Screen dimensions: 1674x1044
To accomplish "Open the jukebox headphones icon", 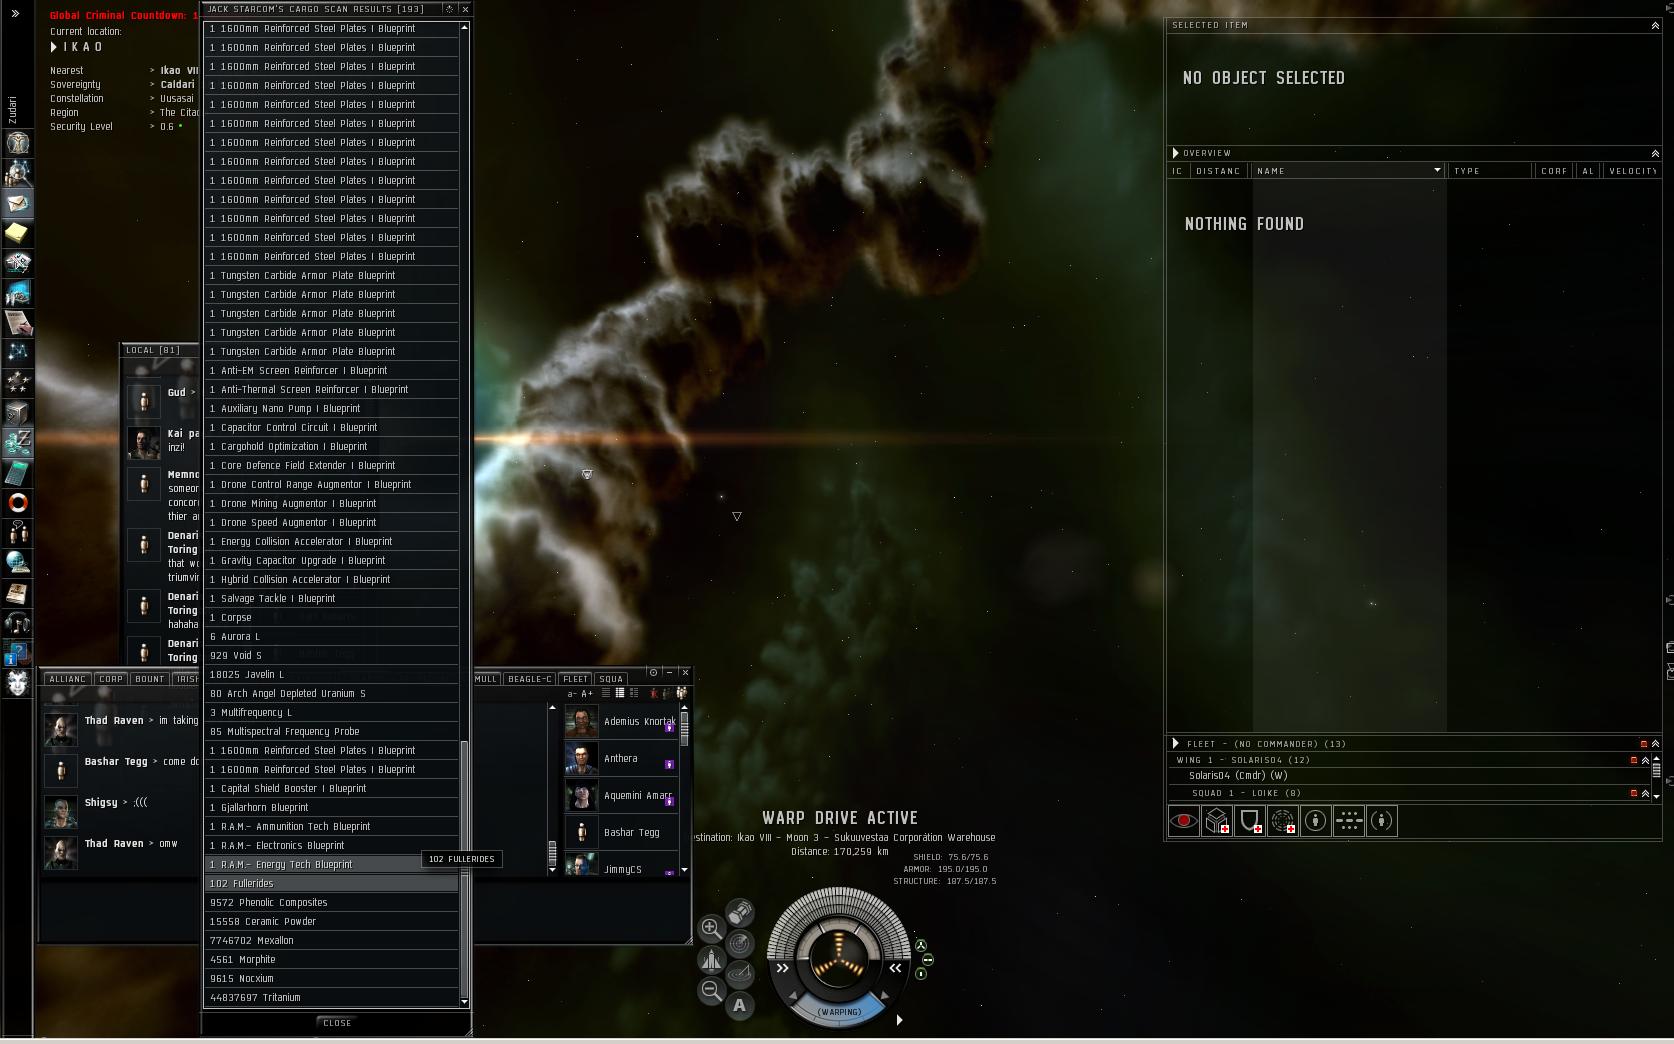I will pos(17,623).
